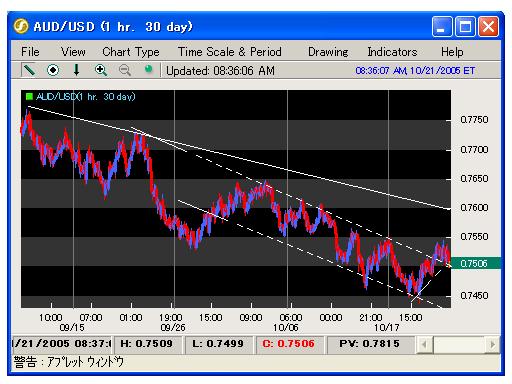Click the 0.7650 price axis label
The height and width of the screenshot is (384, 512).
pos(474,178)
